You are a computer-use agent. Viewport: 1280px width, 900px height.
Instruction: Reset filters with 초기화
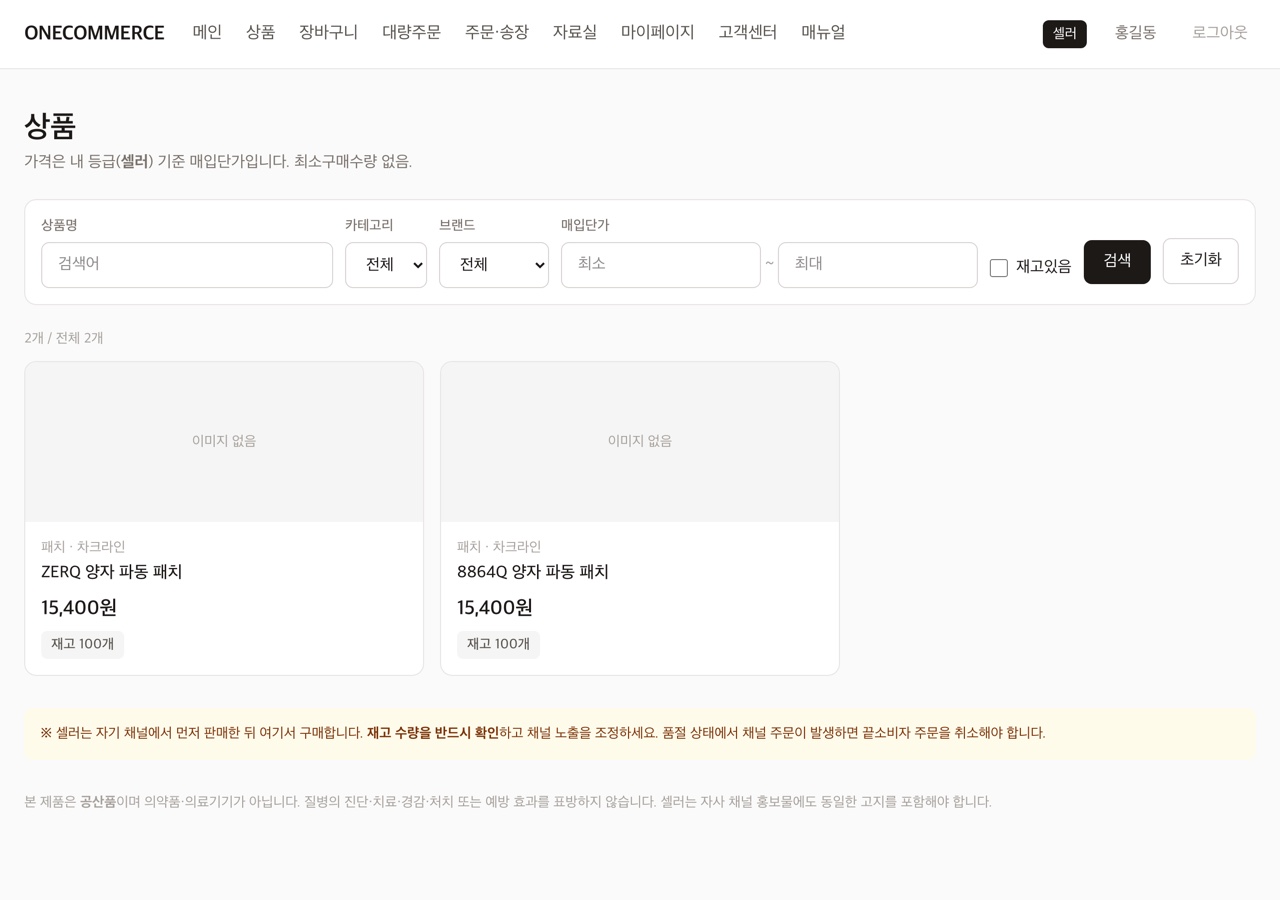click(x=1200, y=261)
